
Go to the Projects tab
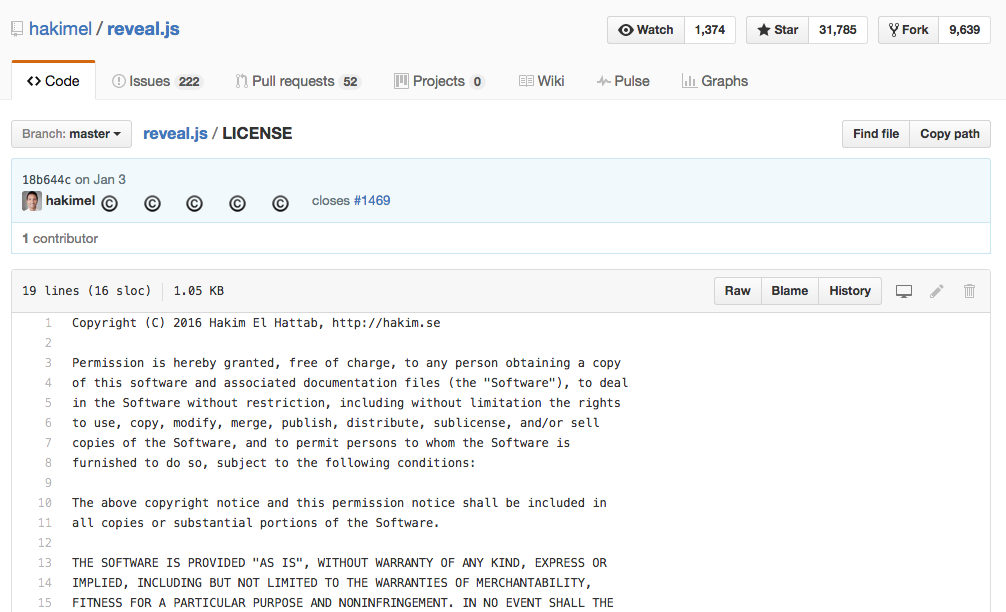(439, 81)
